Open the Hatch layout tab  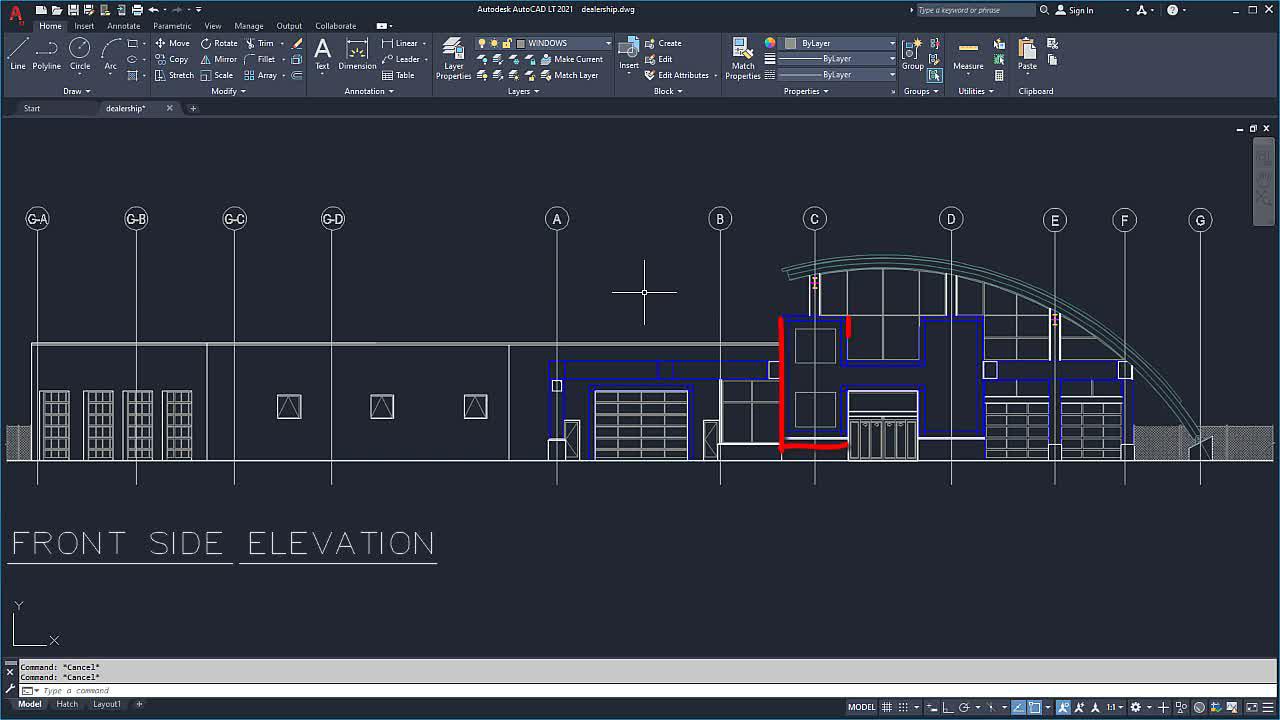(x=67, y=704)
